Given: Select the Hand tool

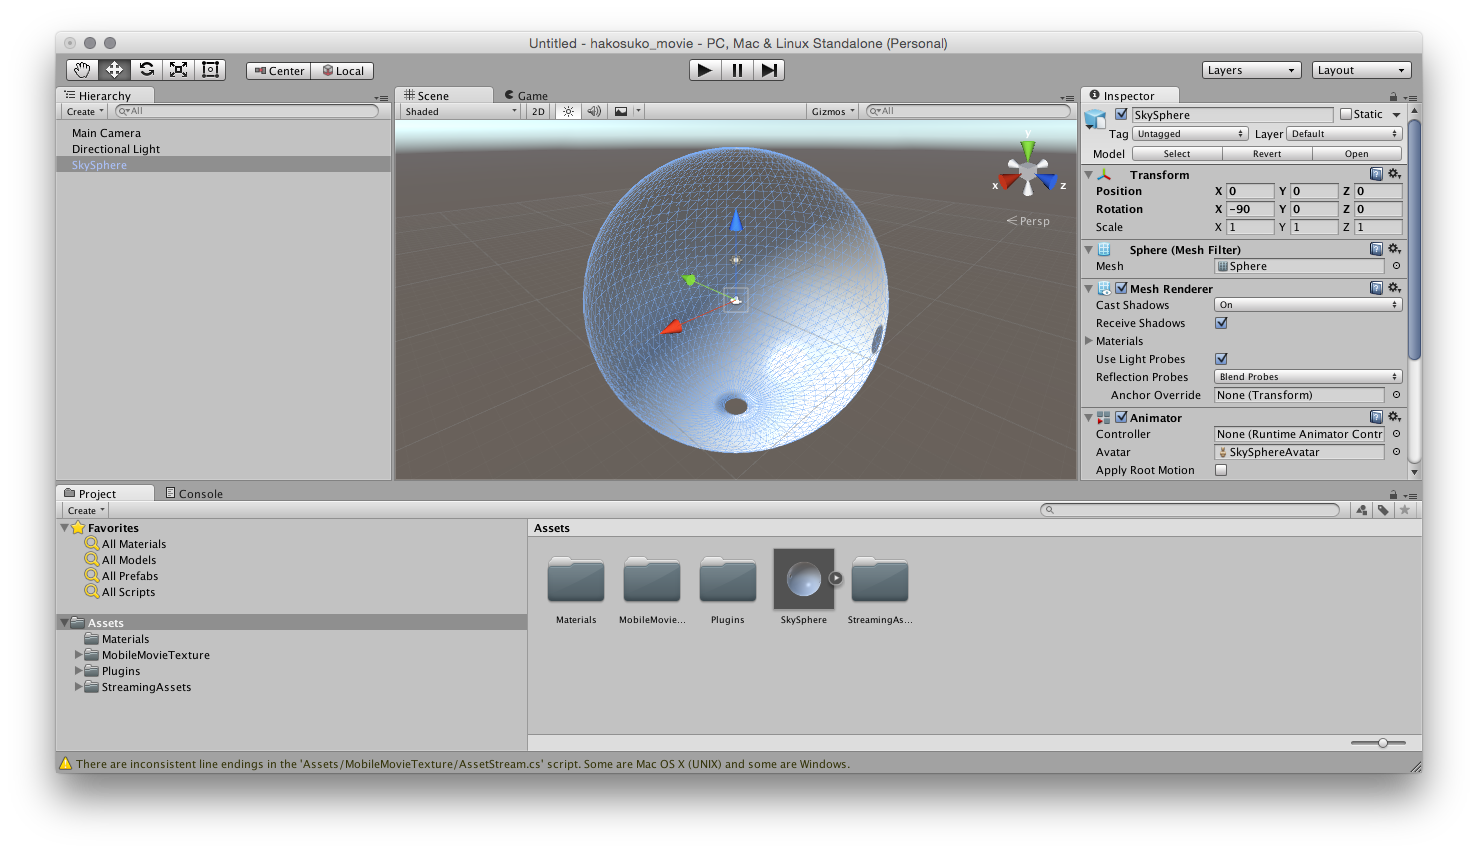Looking at the screenshot, I should pyautogui.click(x=82, y=70).
